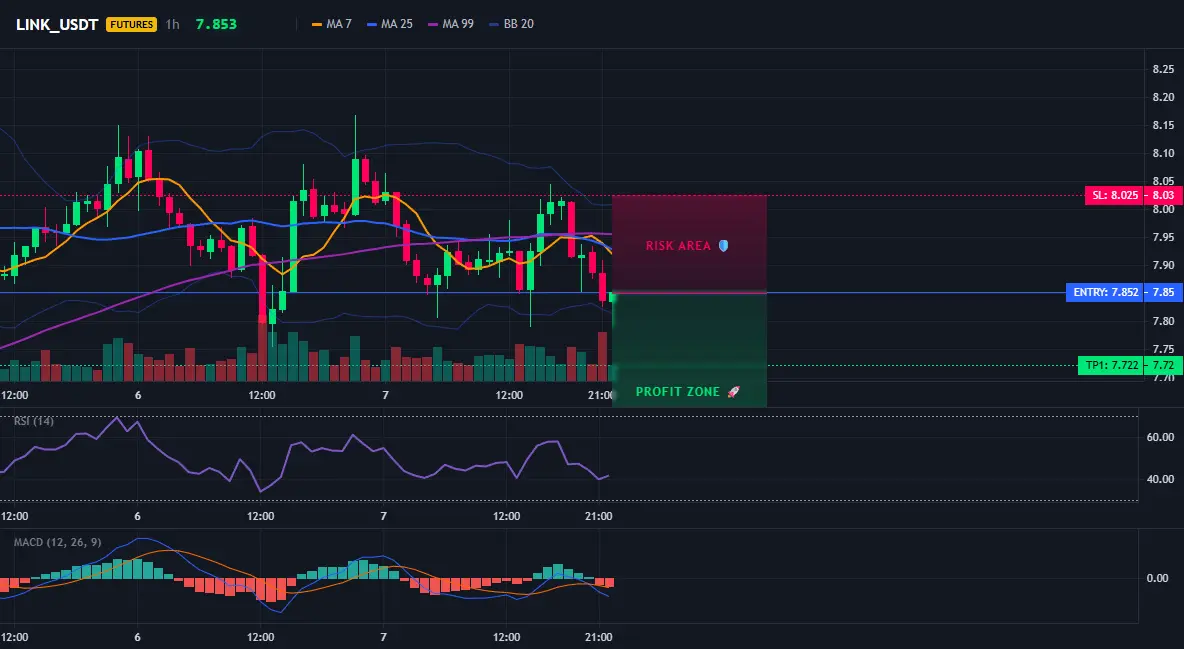This screenshot has width=1184, height=649.
Task: Toggle the MA 25 legend entry
Action: pyautogui.click(x=390, y=24)
